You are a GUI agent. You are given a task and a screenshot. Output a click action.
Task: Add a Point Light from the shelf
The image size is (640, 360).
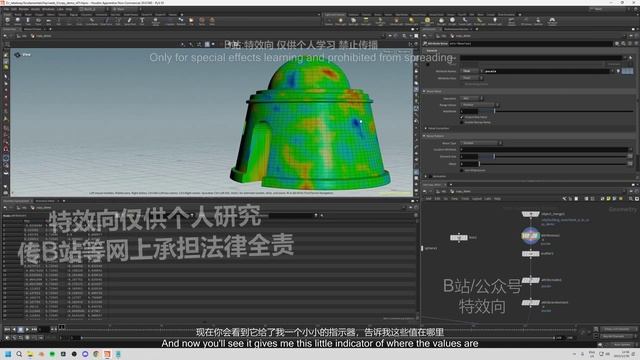click(341, 21)
